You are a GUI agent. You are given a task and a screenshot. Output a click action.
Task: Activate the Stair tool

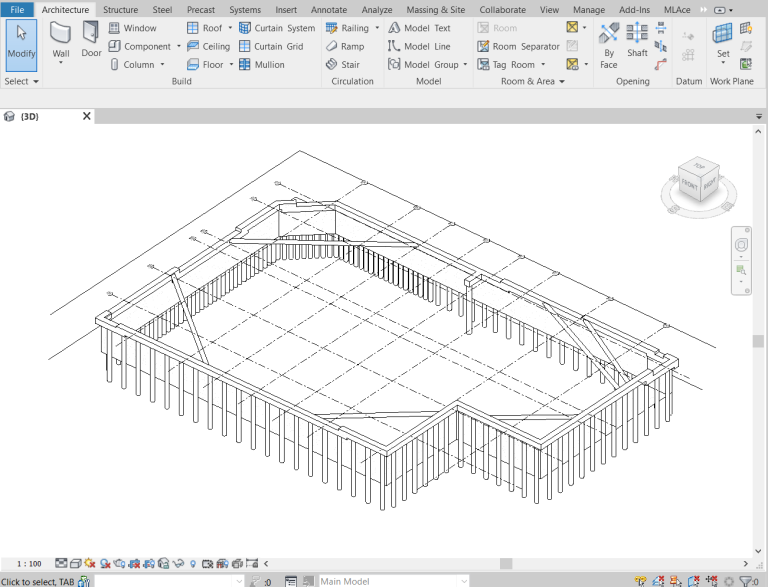coord(342,64)
